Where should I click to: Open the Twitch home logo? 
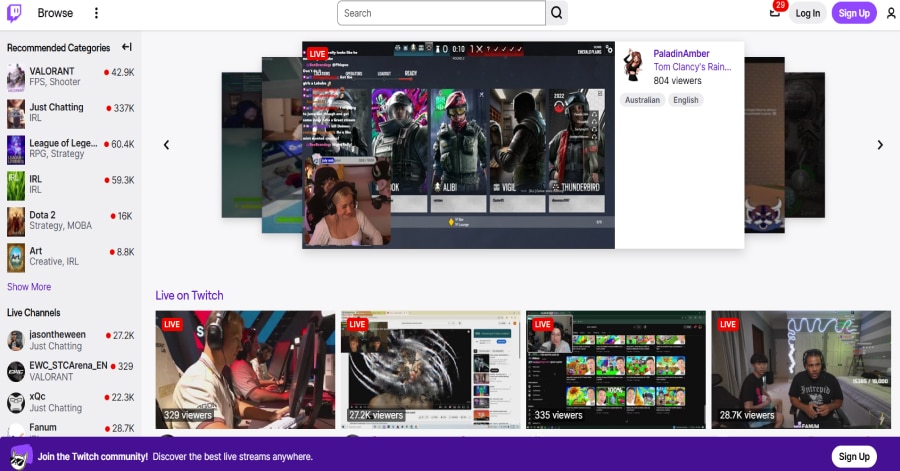tap(14, 13)
